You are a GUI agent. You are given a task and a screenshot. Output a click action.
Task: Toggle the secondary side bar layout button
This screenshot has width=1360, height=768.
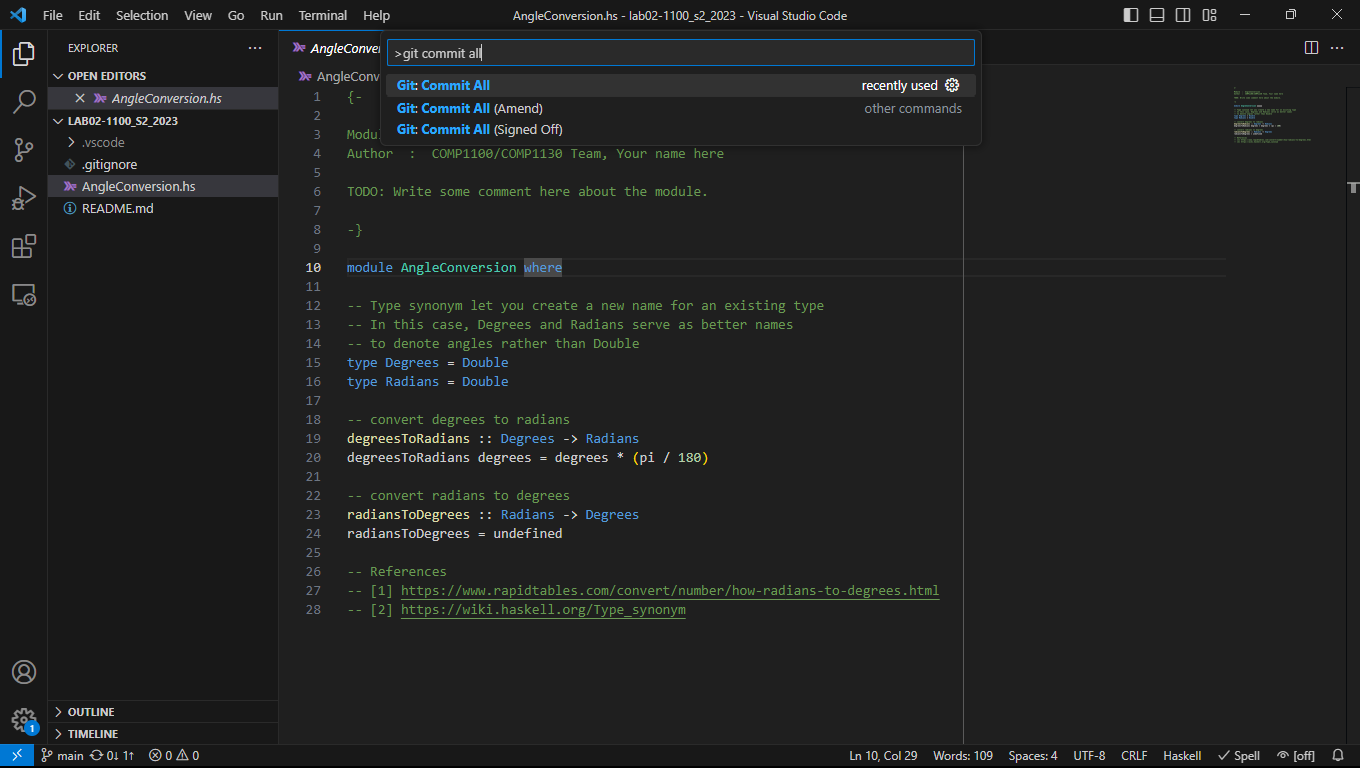coord(1183,15)
